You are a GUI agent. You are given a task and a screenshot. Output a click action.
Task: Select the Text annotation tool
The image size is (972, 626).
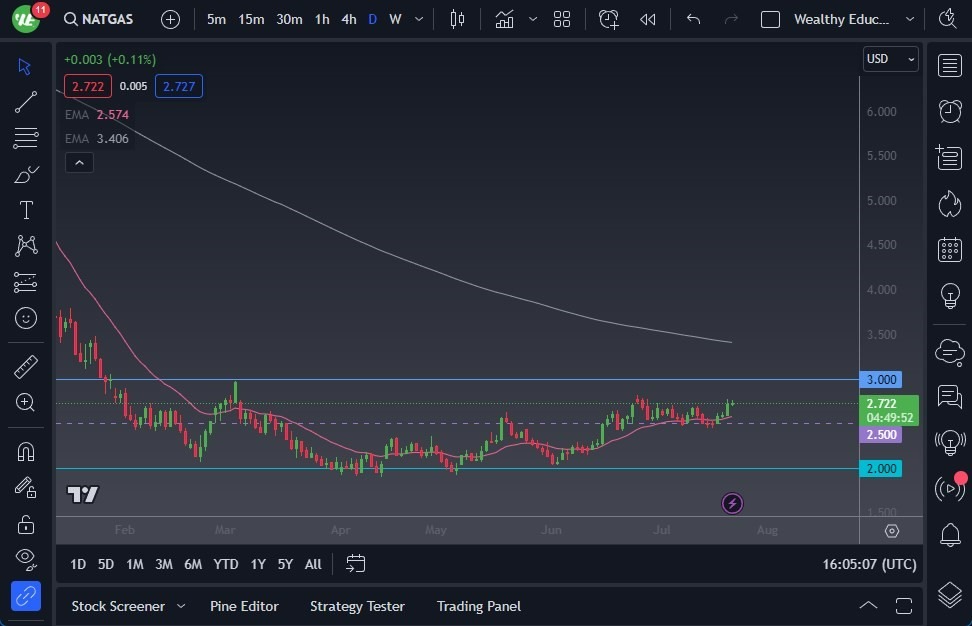point(26,210)
